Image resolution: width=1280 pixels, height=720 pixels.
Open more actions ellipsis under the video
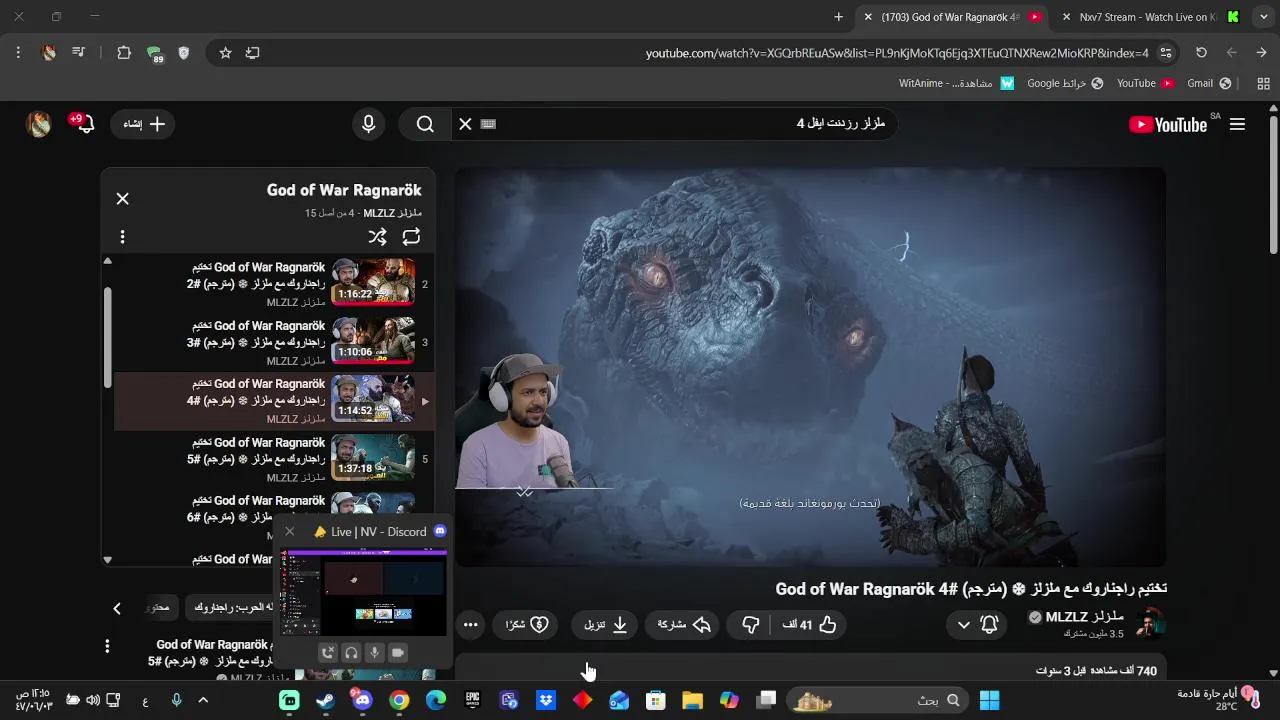click(x=470, y=624)
